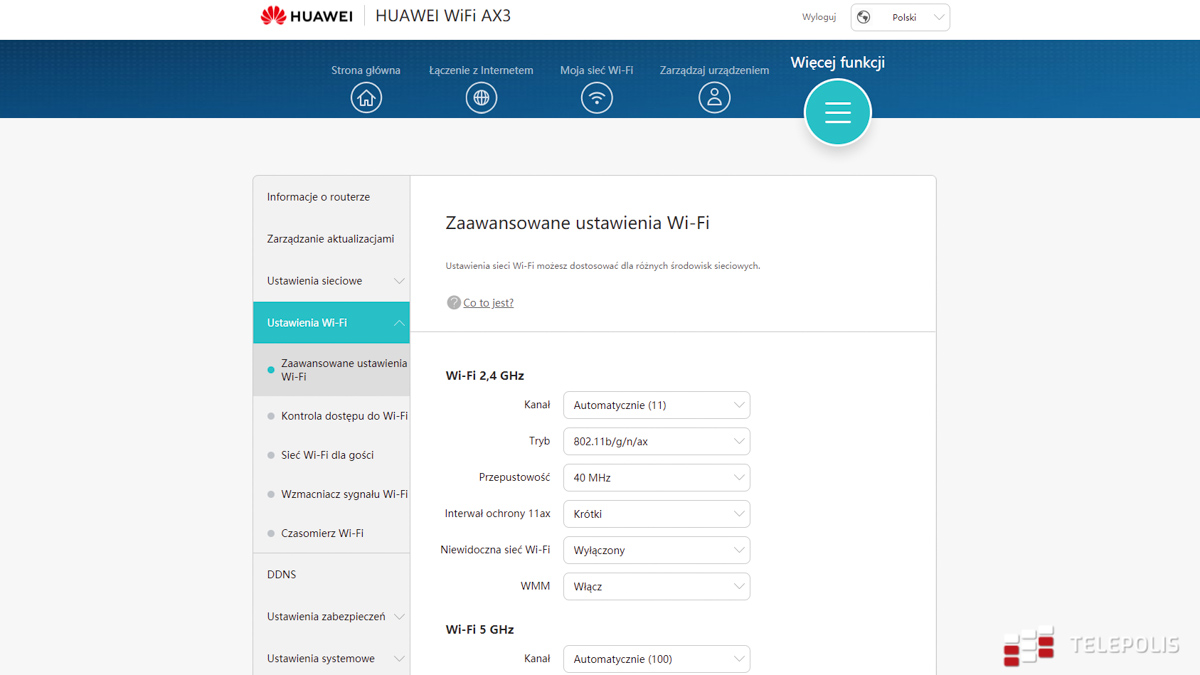Click the globe icon in language selector
This screenshot has width=1200, height=675.
point(864,17)
